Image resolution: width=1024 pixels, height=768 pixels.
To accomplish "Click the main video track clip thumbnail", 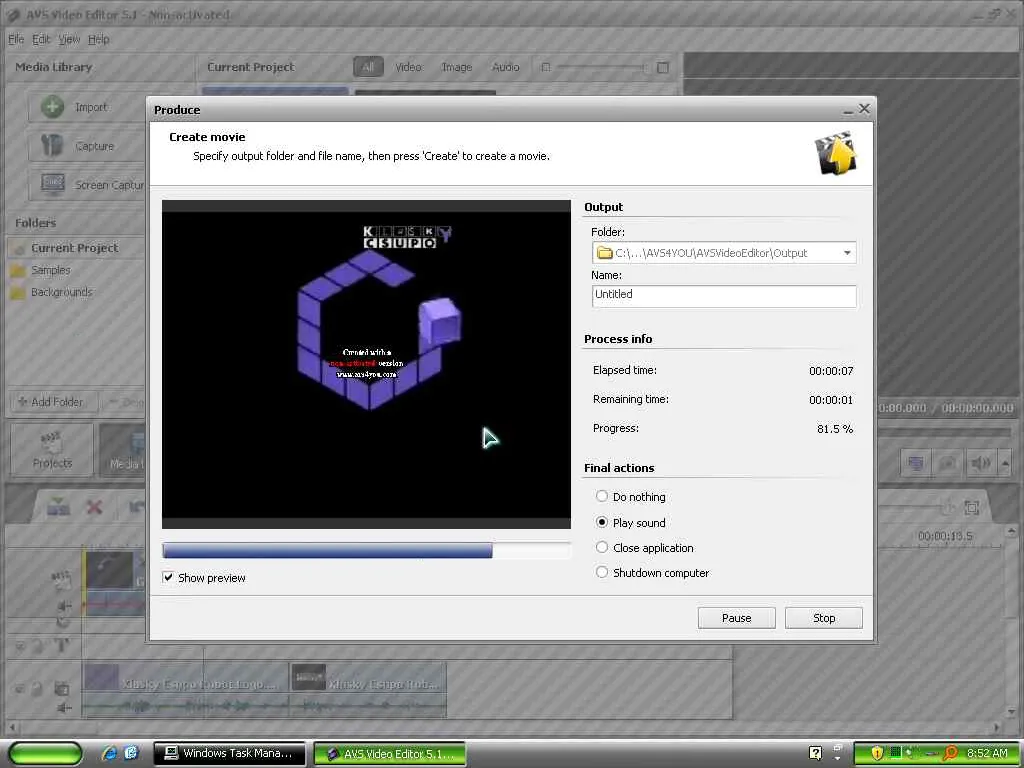I will coord(109,570).
